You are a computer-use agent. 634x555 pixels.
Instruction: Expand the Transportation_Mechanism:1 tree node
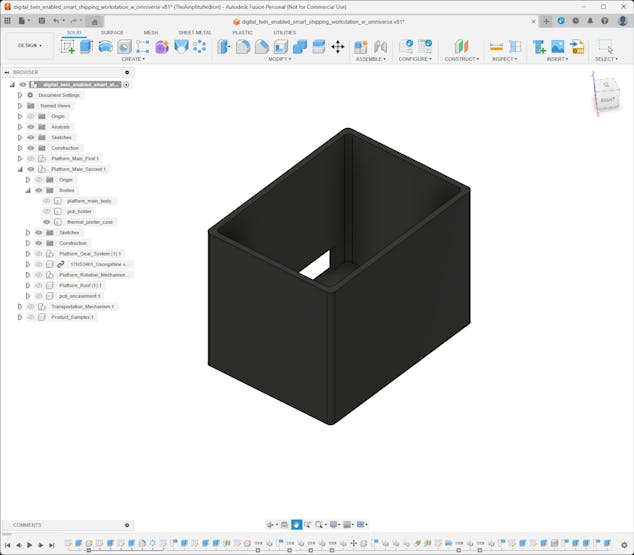coord(19,307)
